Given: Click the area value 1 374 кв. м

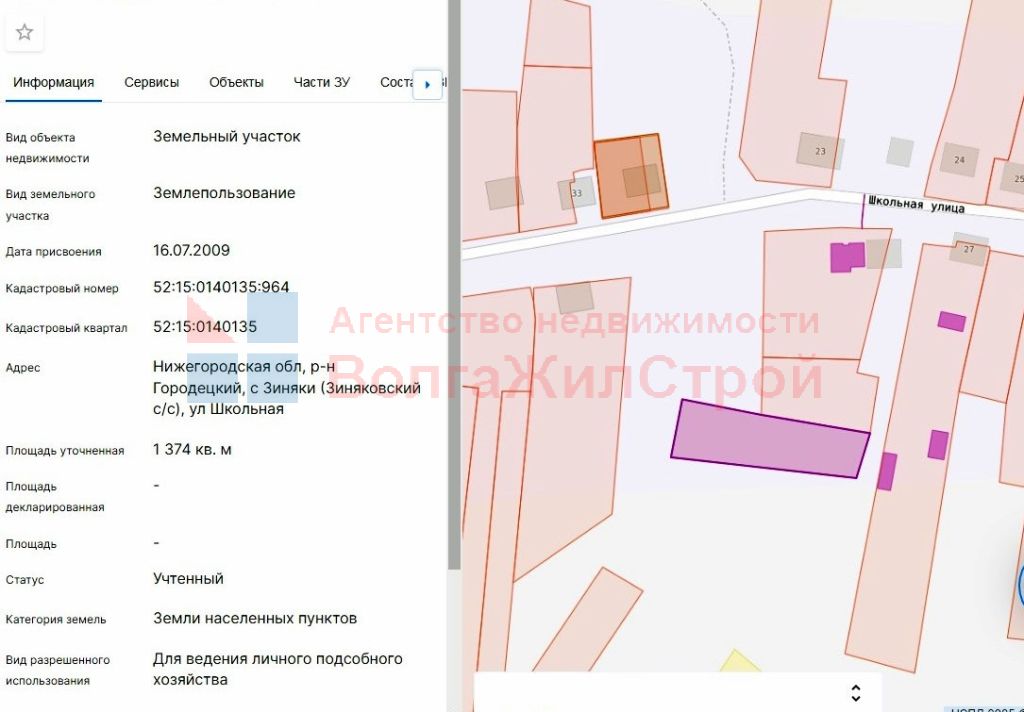Looking at the screenshot, I should tap(192, 449).
